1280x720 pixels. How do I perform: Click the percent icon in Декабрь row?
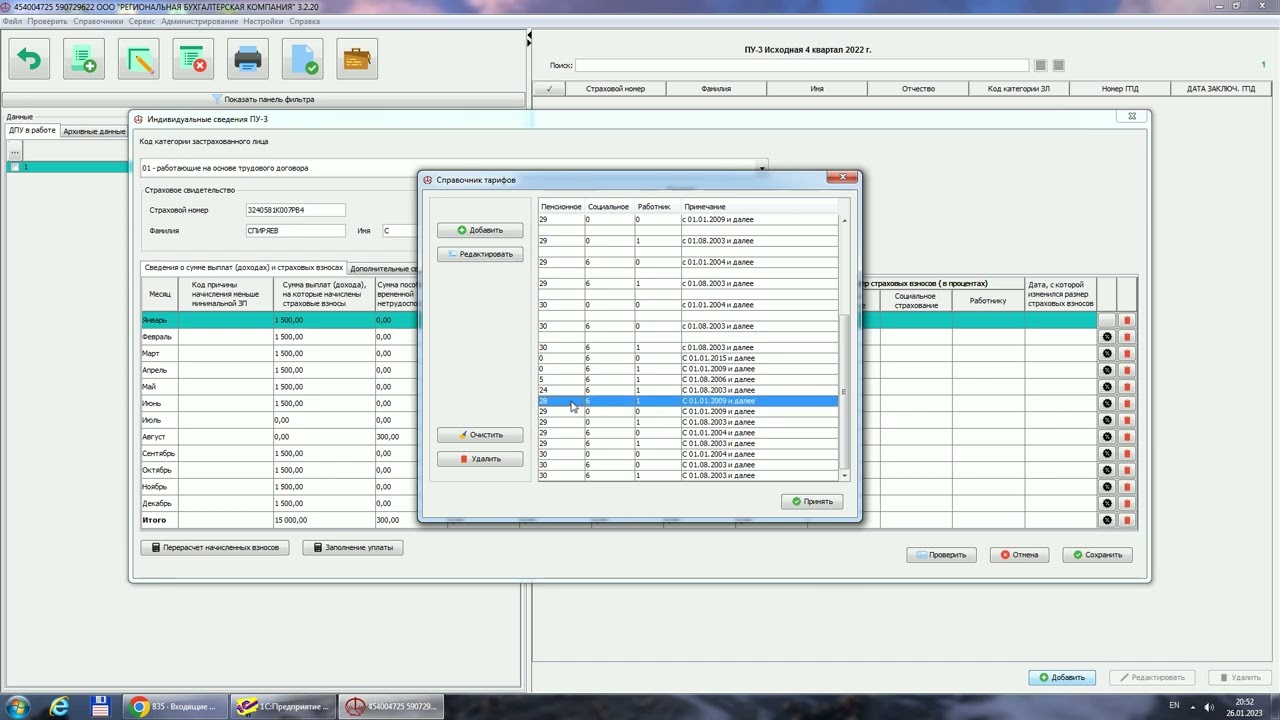[x=1107, y=504]
